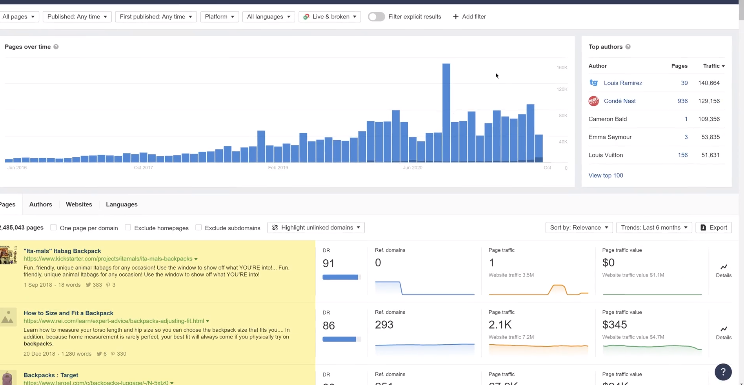This screenshot has height=385, width=744.
Task: Click the document icon on Export button
Action: point(703,227)
